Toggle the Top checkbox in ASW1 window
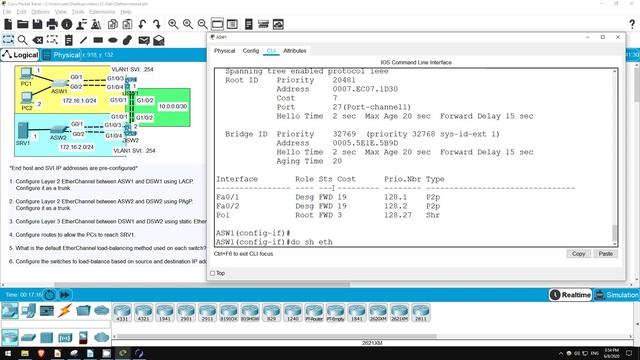 coord(212,273)
